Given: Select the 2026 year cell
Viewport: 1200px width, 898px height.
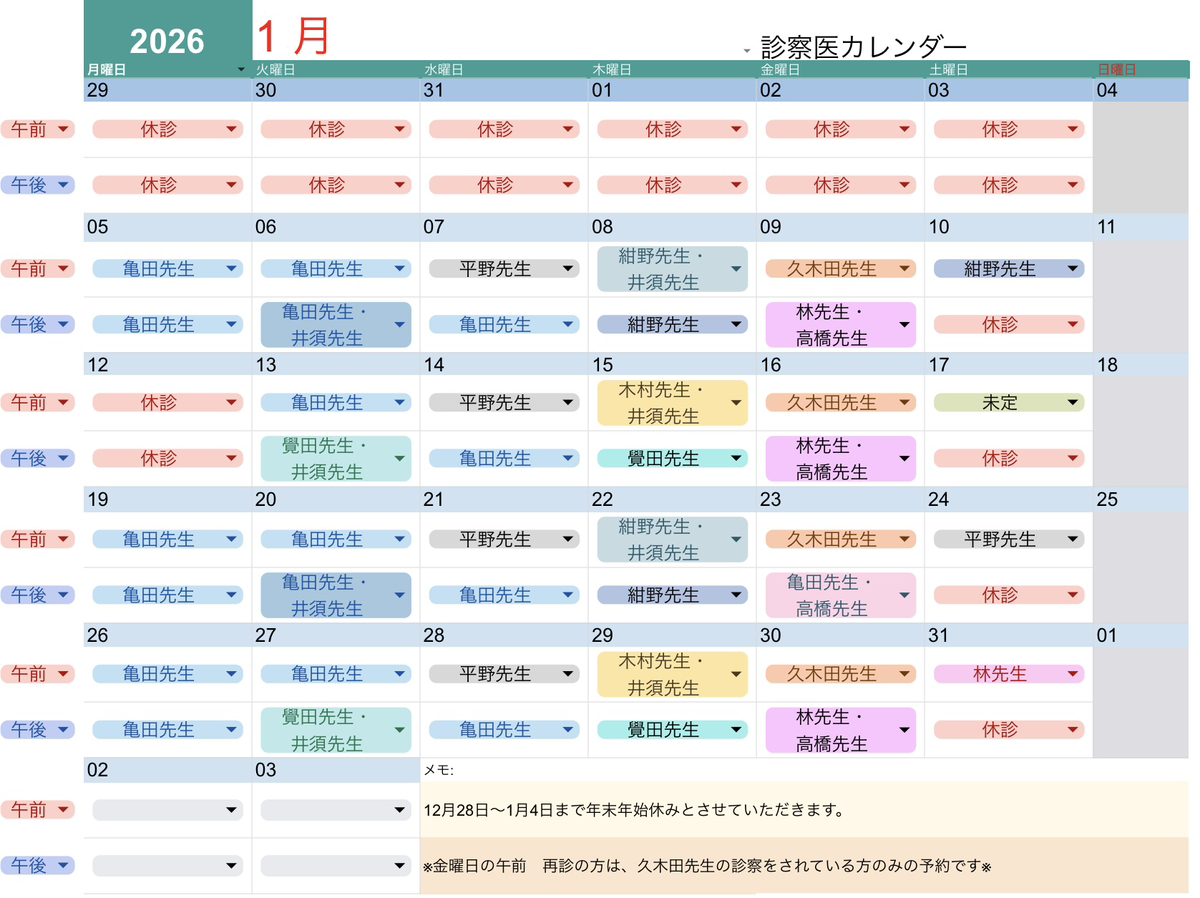Looking at the screenshot, I should point(167,40).
